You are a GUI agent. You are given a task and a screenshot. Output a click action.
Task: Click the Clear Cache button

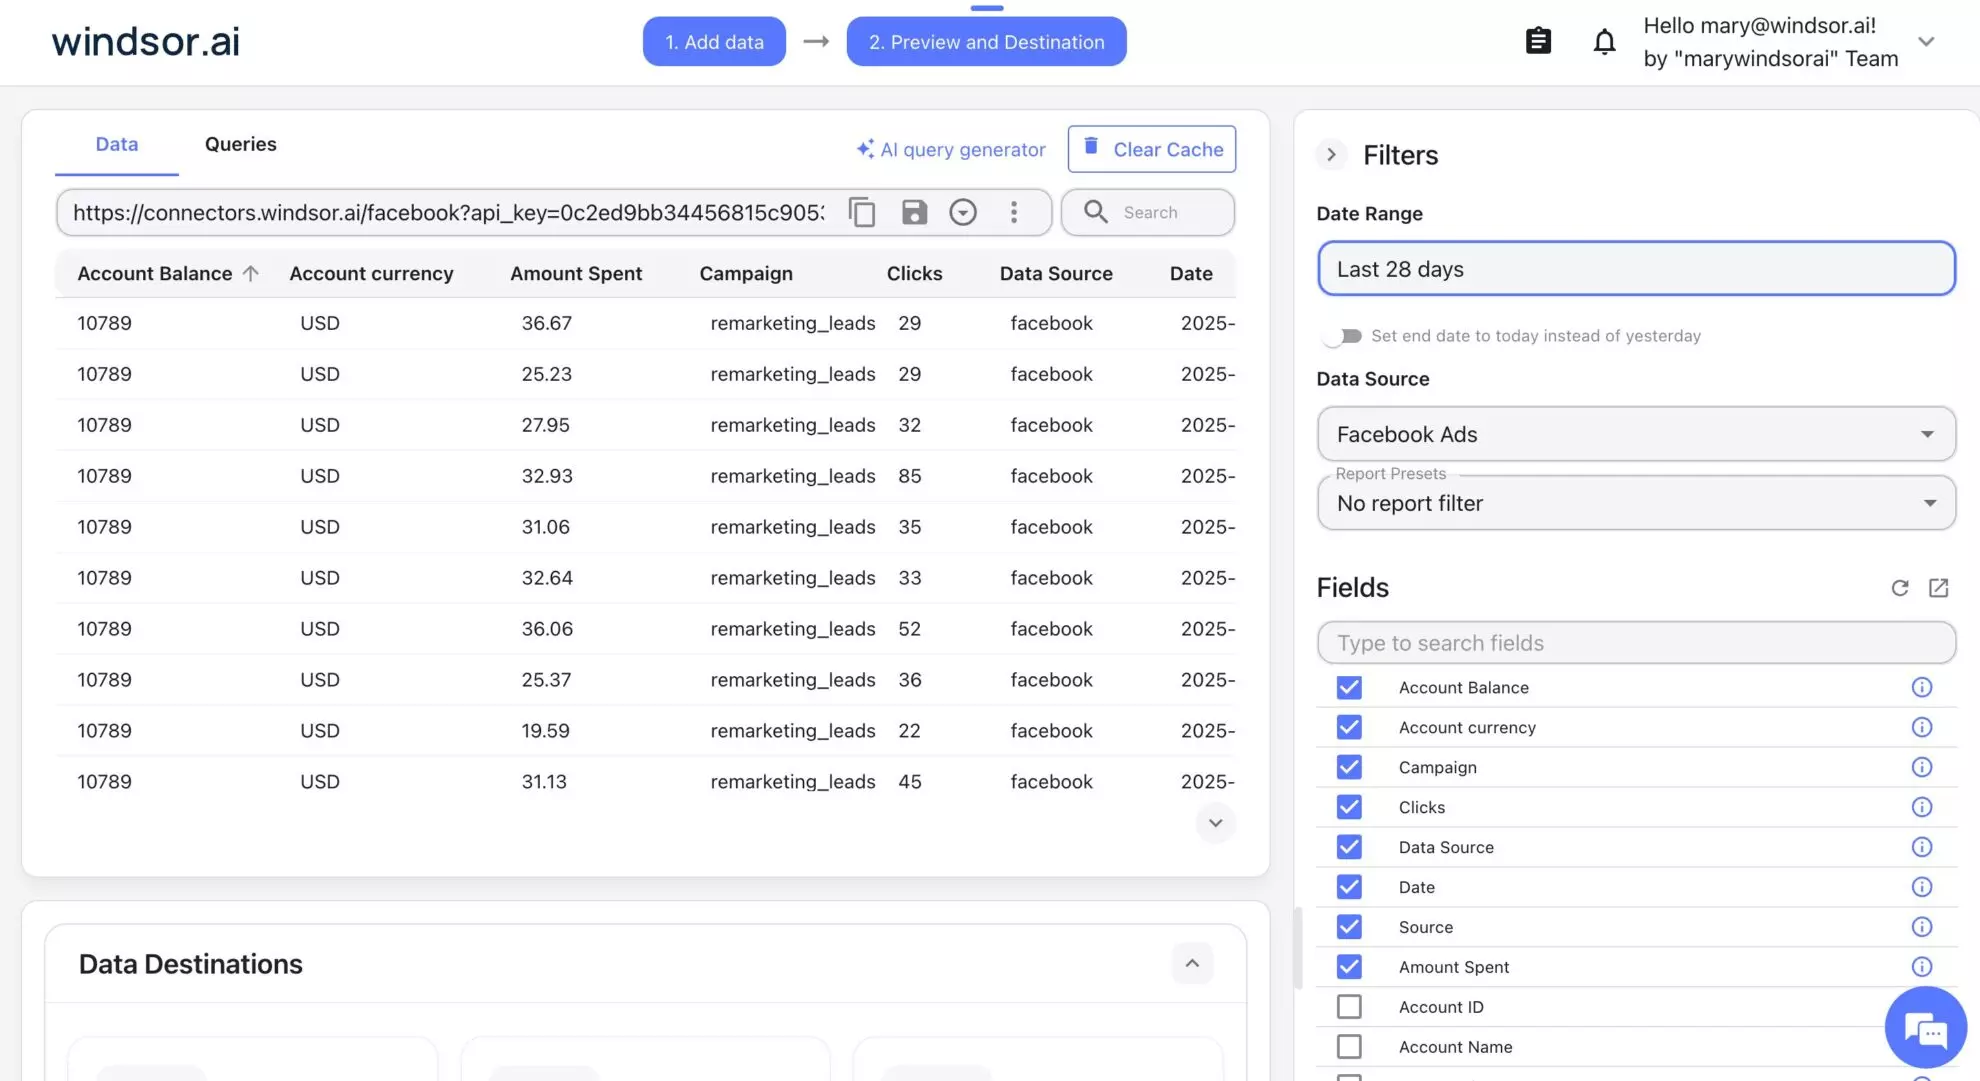(1152, 149)
